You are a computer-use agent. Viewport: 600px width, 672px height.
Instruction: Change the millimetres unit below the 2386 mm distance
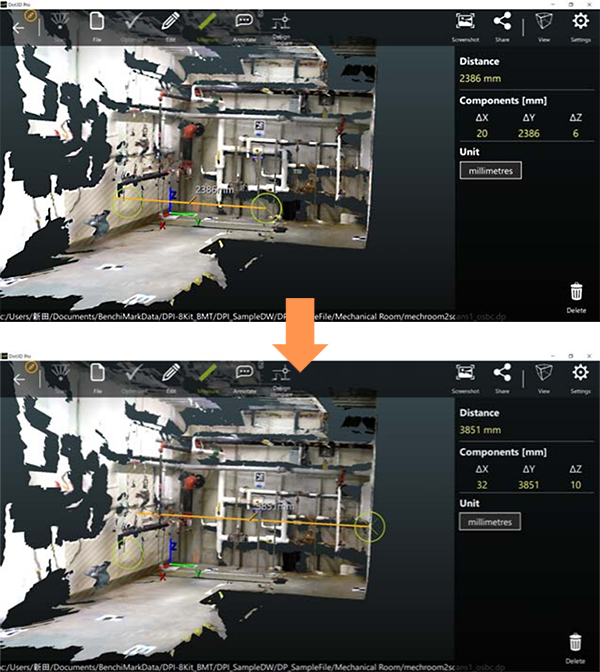491,171
